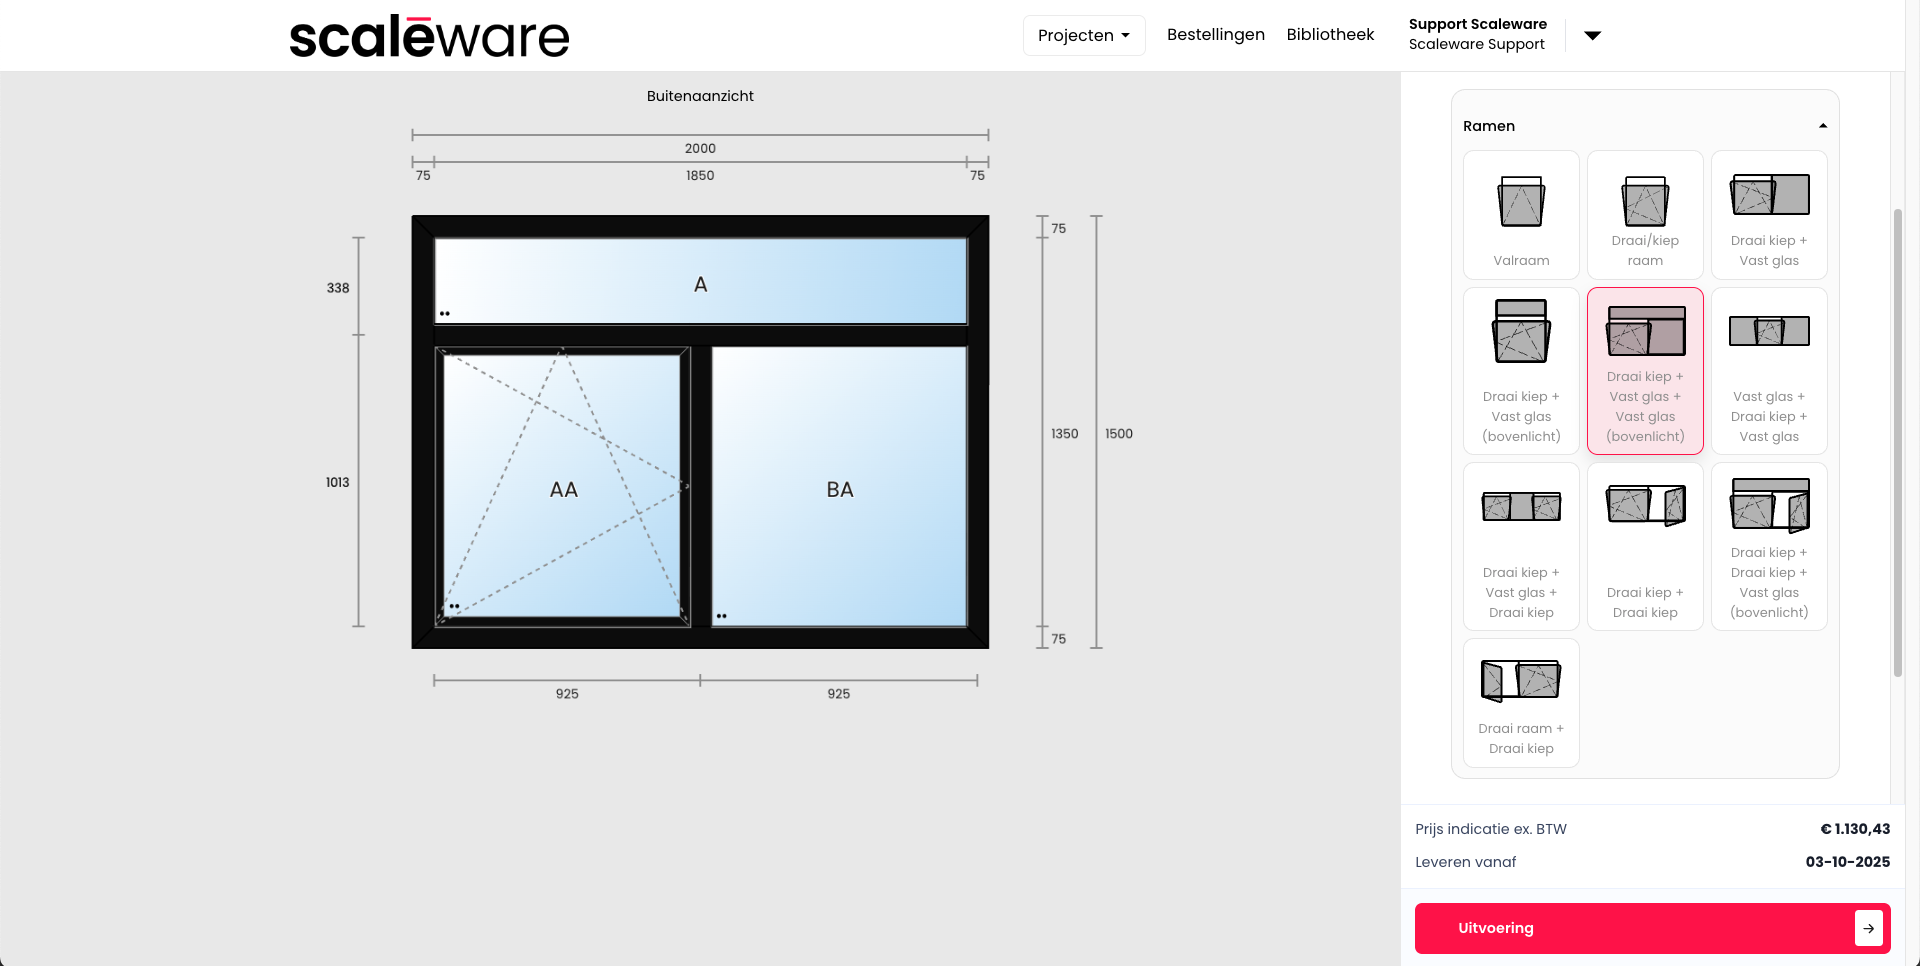Viewport: 1920px width, 966px height.
Task: Go to Bestellingen
Action: (x=1215, y=35)
